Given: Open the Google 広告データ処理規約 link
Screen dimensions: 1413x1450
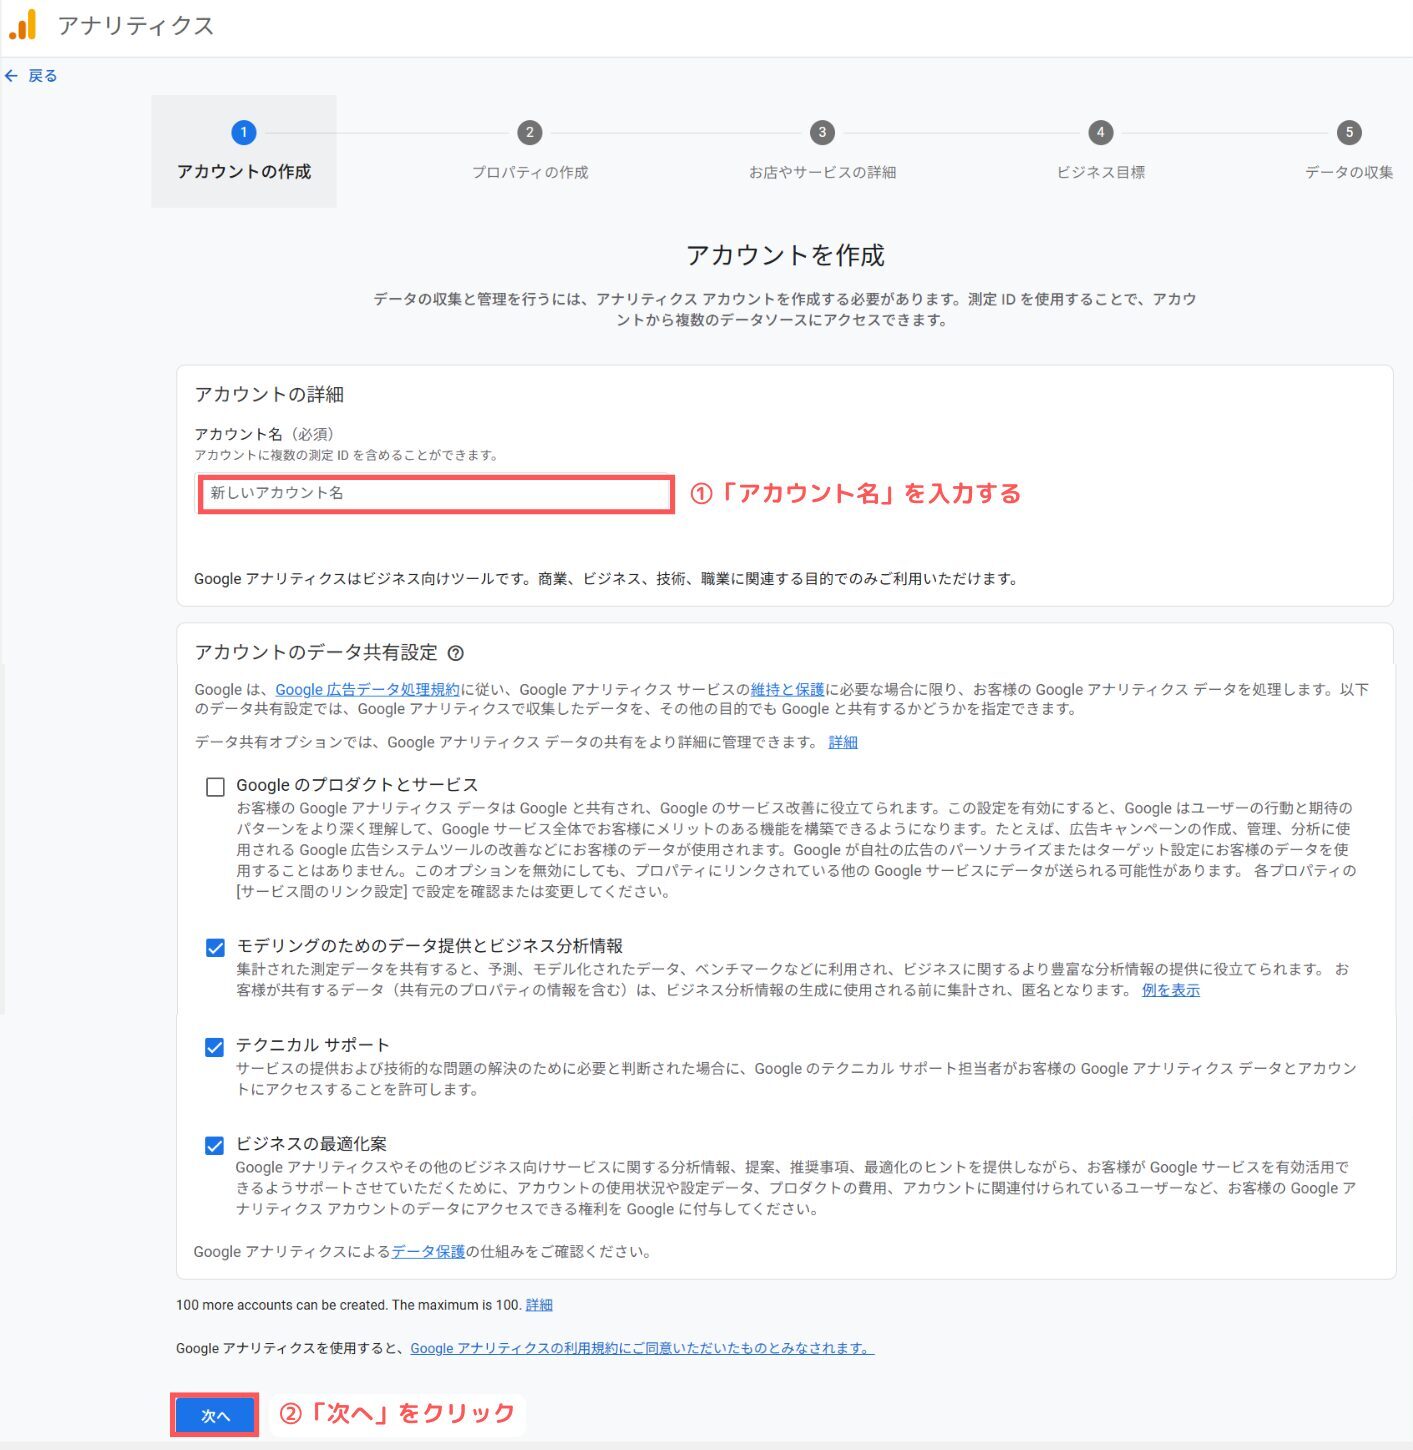Looking at the screenshot, I should tap(367, 689).
